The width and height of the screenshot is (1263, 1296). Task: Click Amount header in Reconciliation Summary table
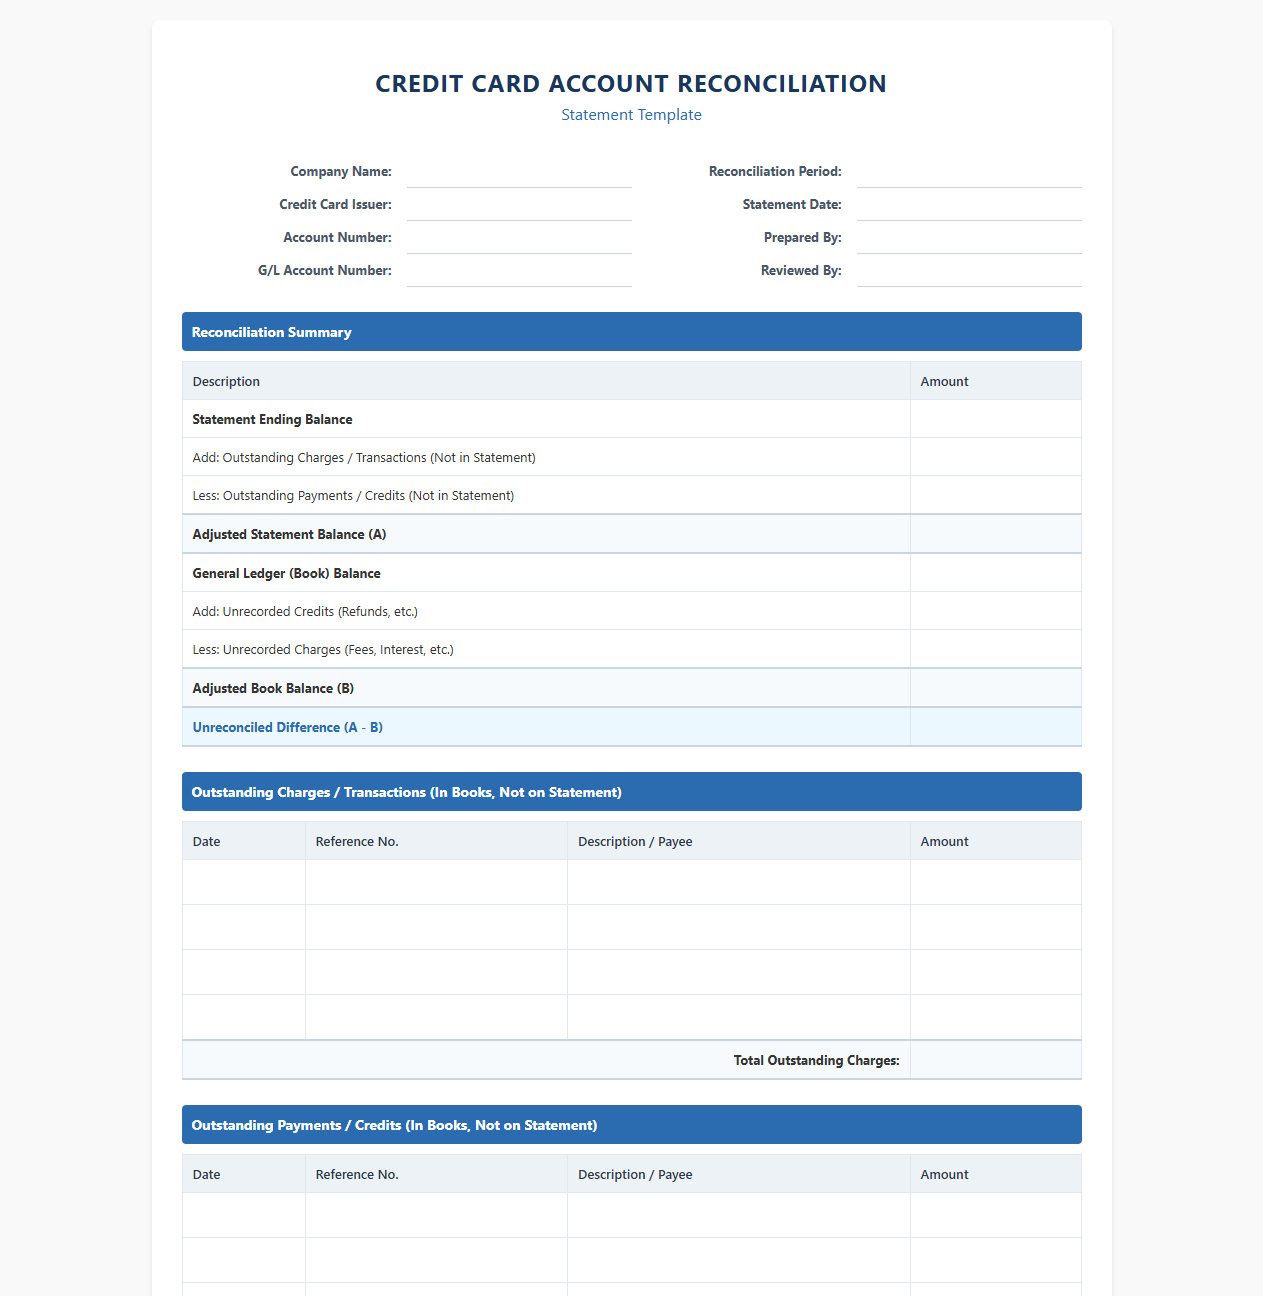996,381
